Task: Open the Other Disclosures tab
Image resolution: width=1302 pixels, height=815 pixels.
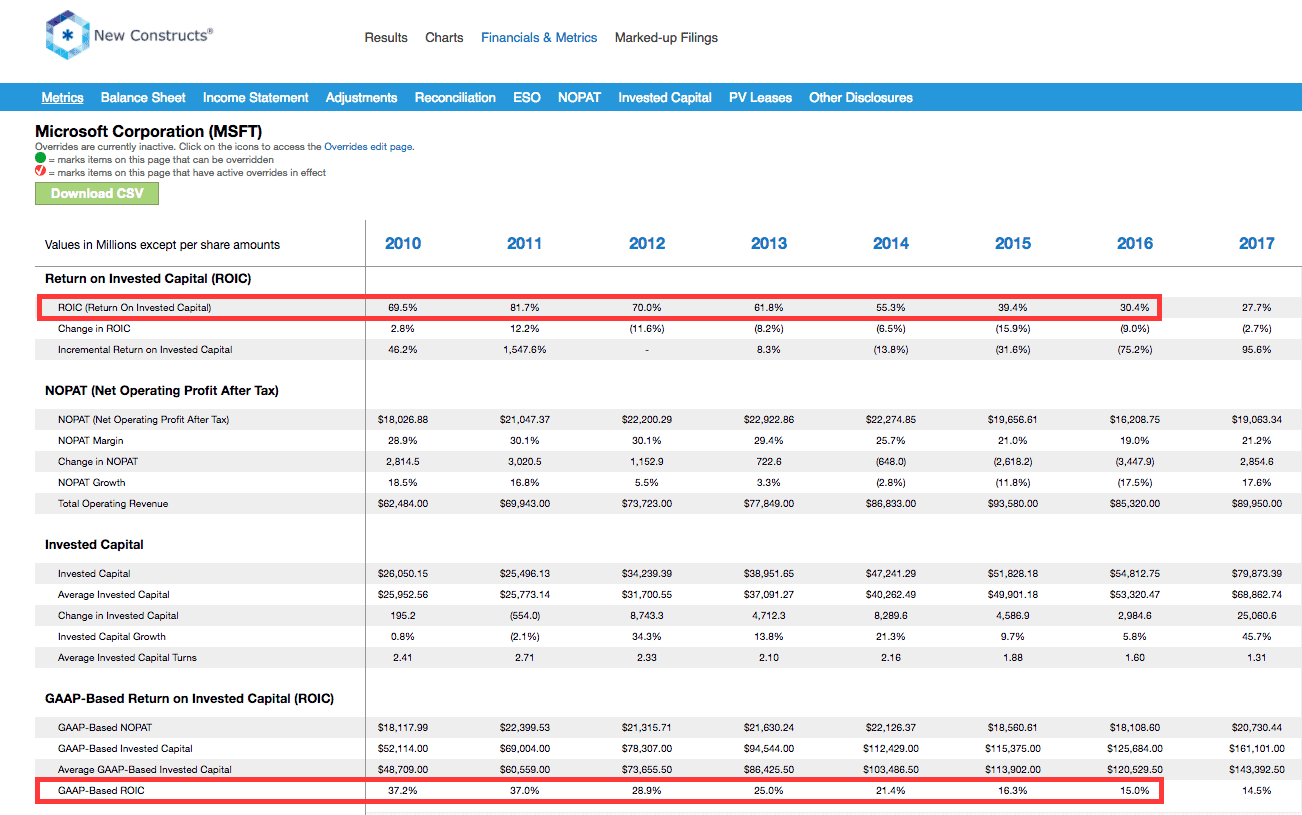Action: coord(861,98)
